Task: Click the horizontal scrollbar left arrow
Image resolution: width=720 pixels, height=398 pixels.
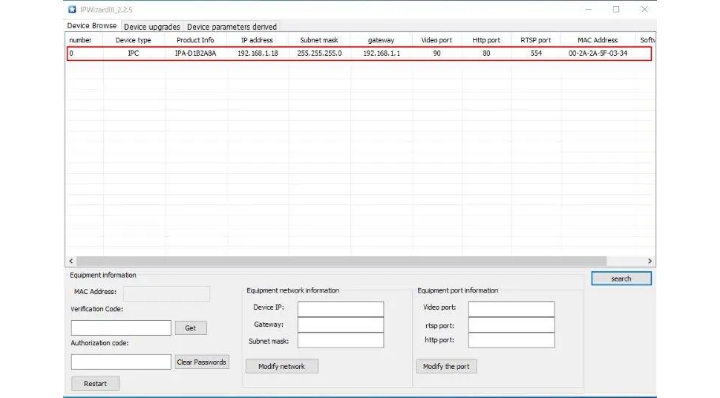Action: click(71, 261)
